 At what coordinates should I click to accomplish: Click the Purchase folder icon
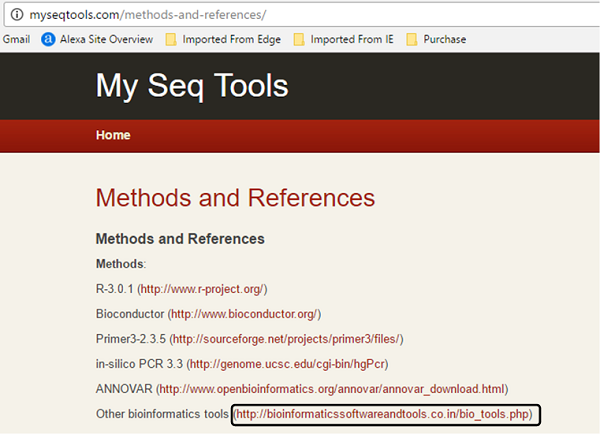(412, 39)
